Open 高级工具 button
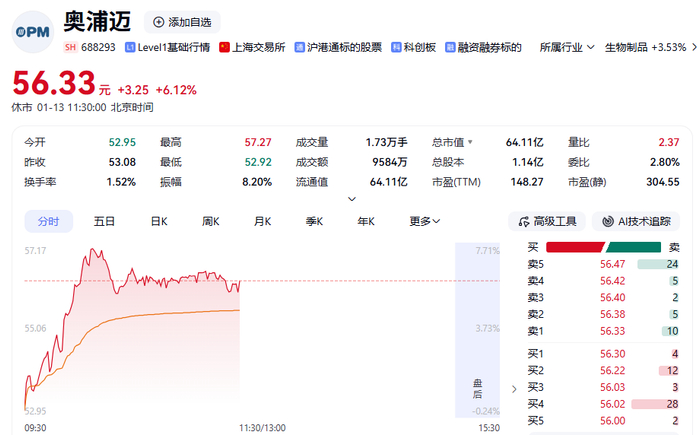This screenshot has width=700, height=435. pos(547,222)
